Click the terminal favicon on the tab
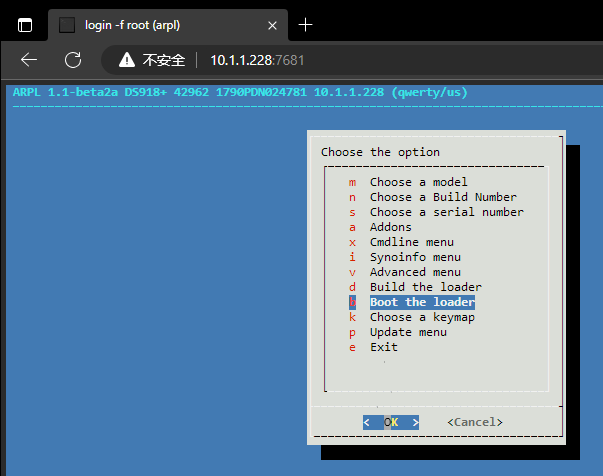The height and width of the screenshot is (476, 603). [x=67, y=25]
